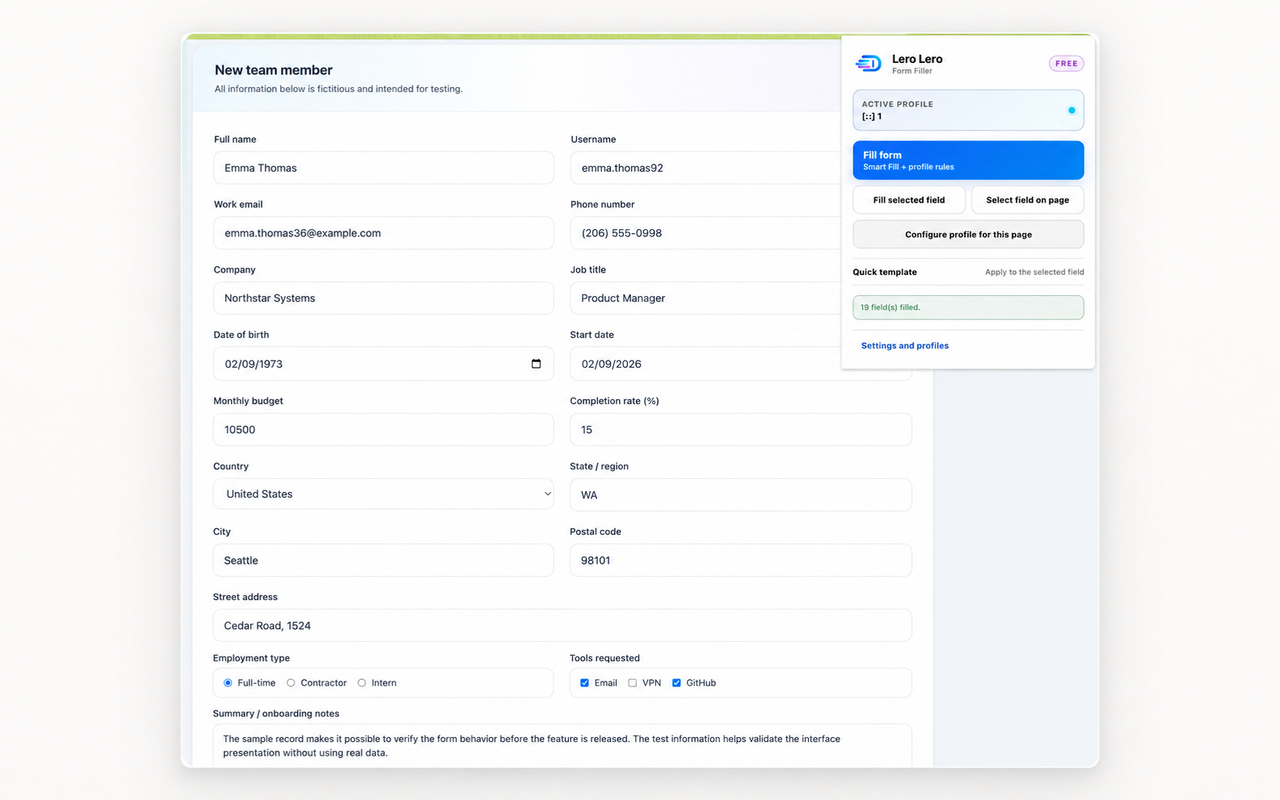Open the Country dropdown

point(384,494)
